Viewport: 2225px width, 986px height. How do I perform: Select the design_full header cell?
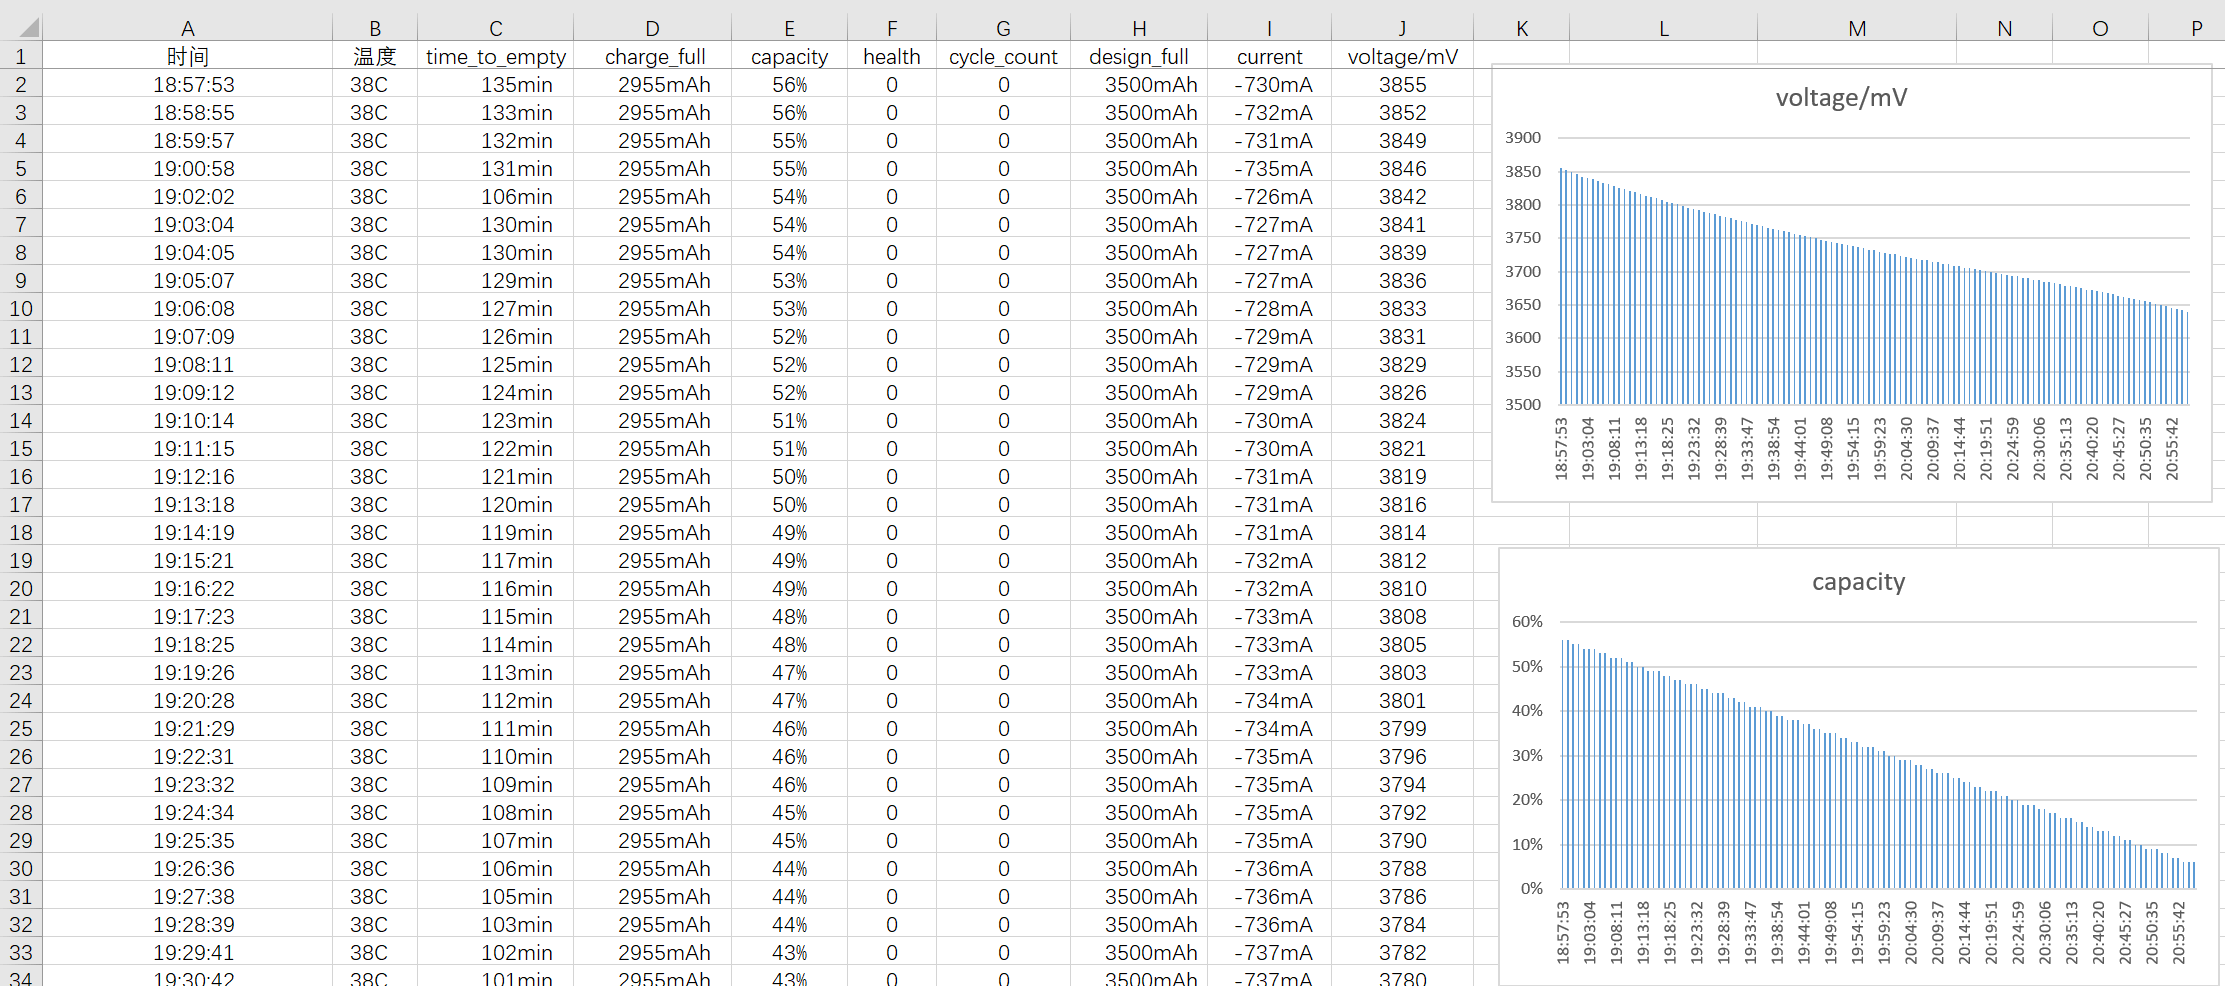1138,57
